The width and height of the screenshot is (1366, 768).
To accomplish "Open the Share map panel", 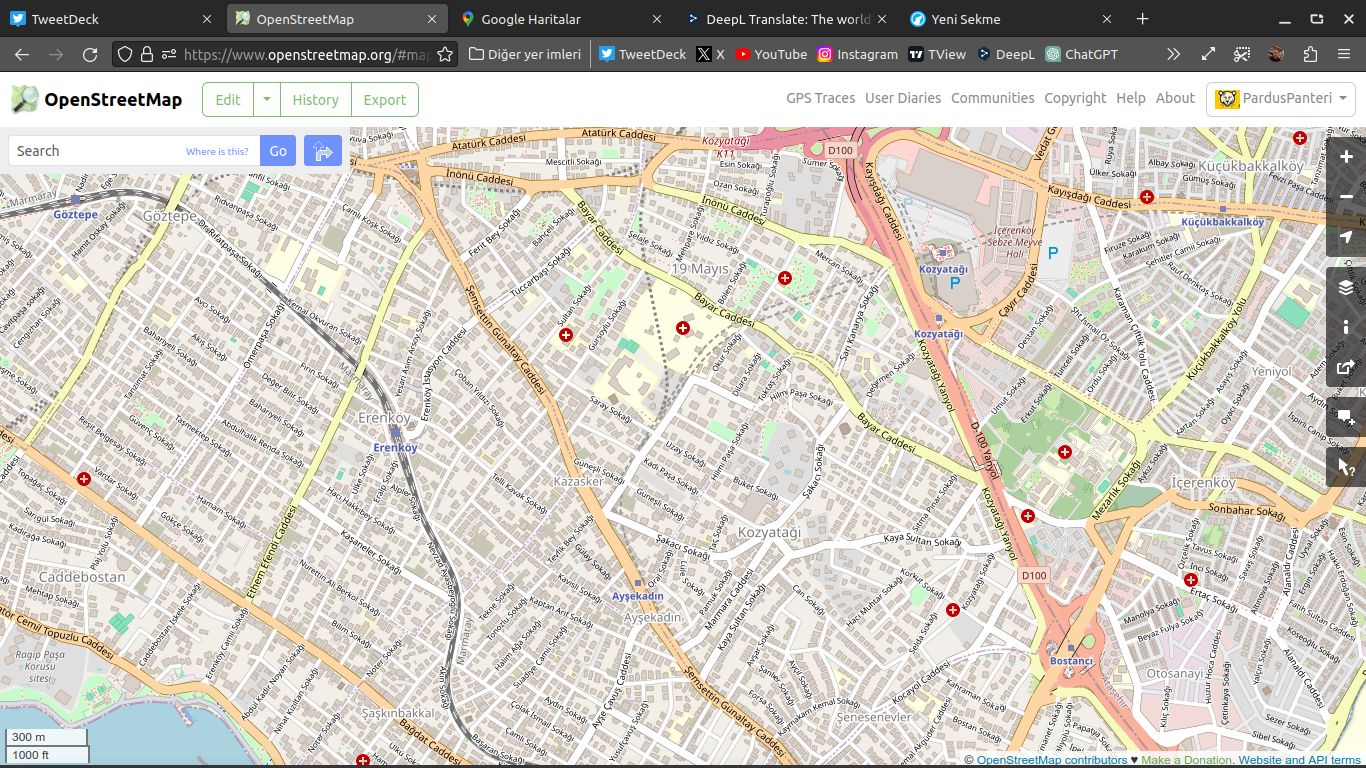I will click(x=1346, y=367).
